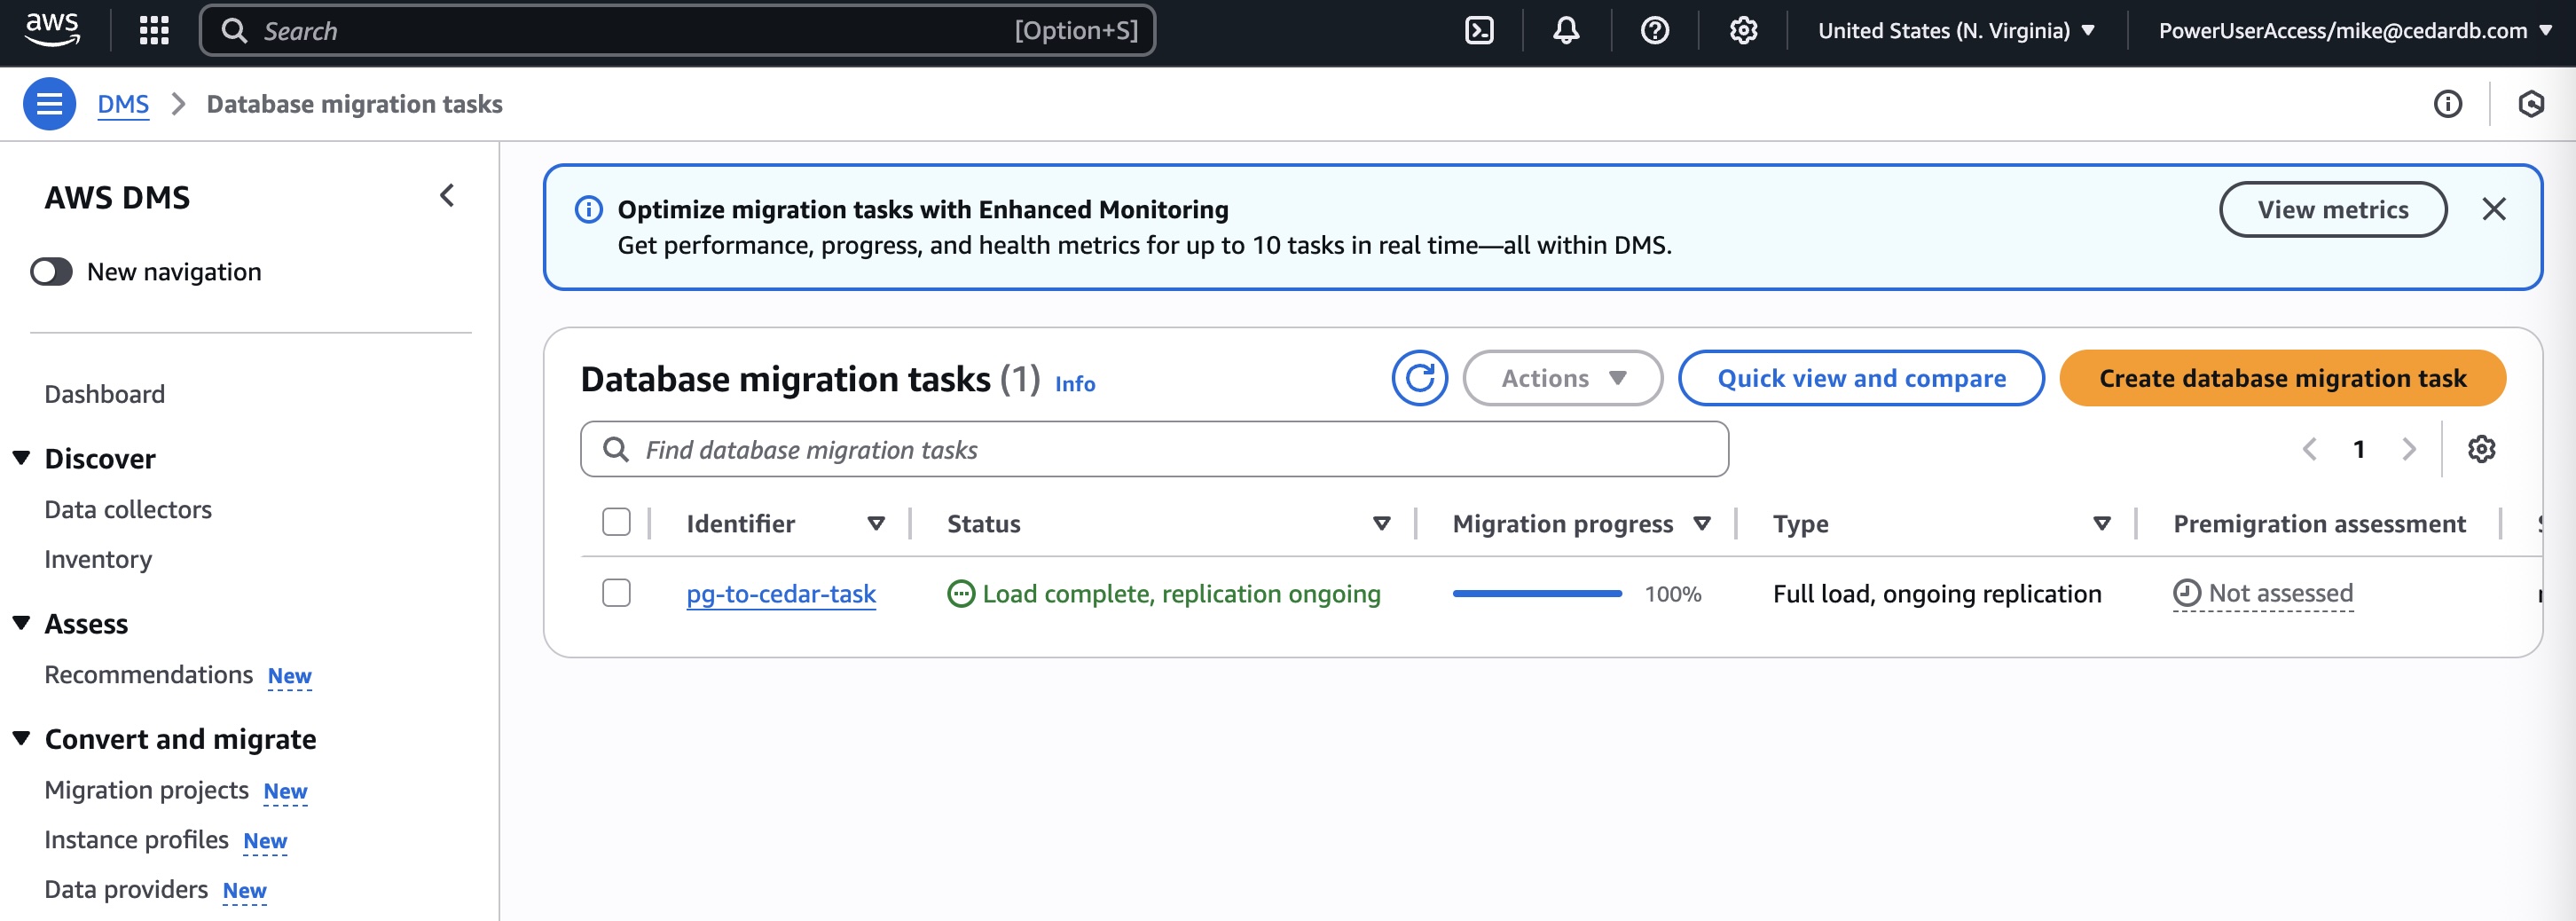Open the info panel icon in breadcrumb bar

tap(2447, 104)
